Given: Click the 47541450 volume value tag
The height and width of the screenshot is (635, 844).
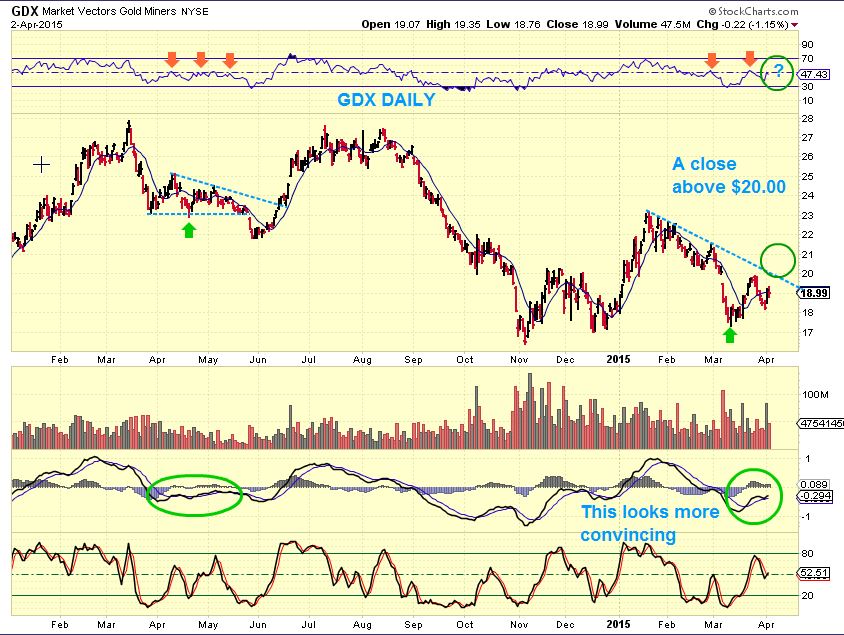Looking at the screenshot, I should (x=821, y=424).
